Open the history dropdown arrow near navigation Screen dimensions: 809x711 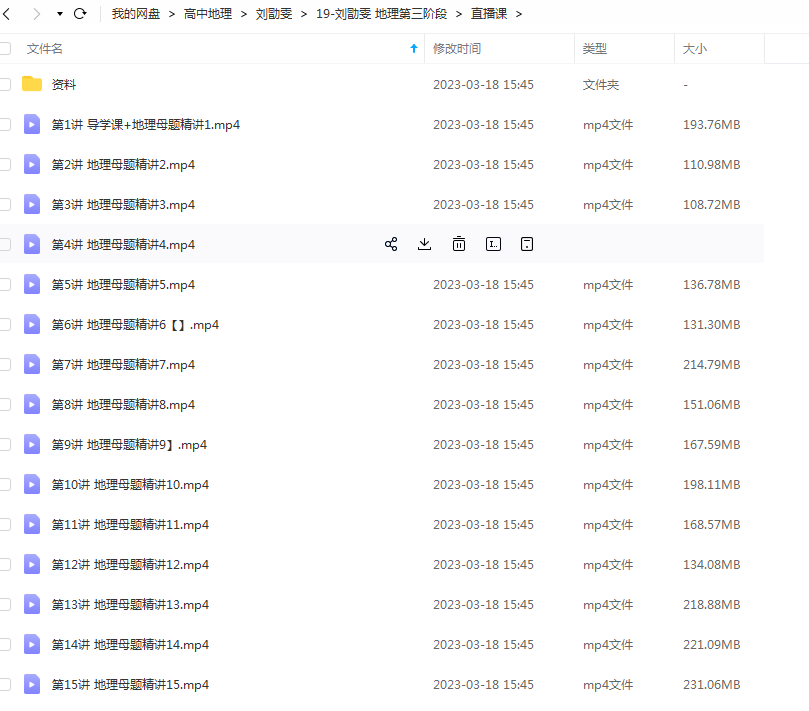[59, 14]
